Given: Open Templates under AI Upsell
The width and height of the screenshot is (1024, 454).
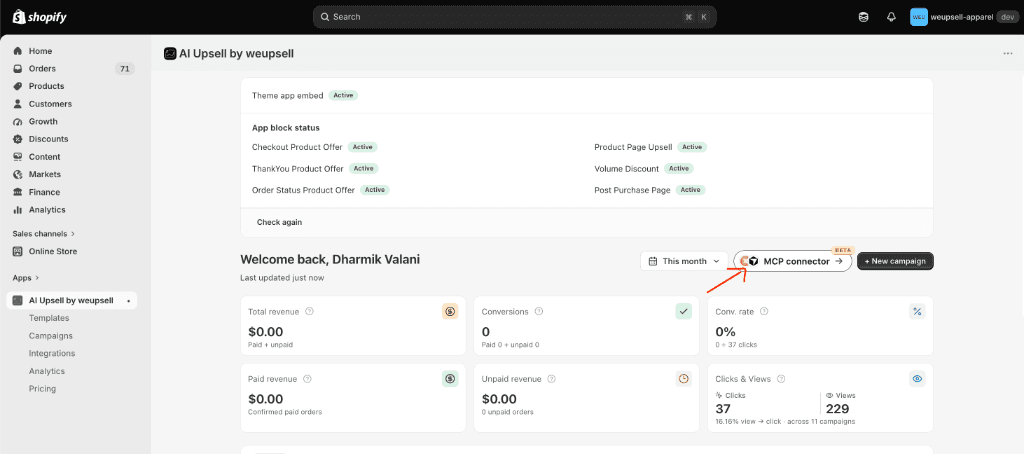Looking at the screenshot, I should [x=49, y=318].
